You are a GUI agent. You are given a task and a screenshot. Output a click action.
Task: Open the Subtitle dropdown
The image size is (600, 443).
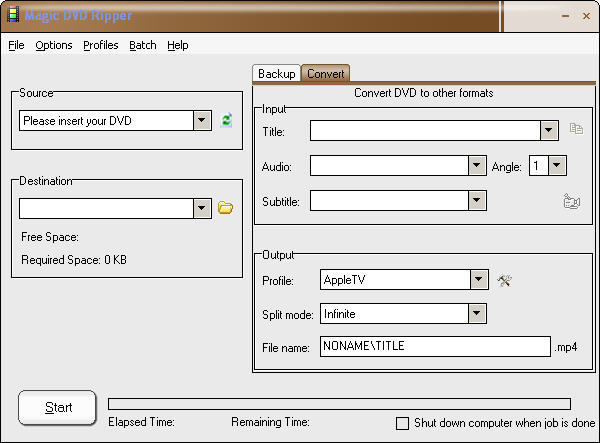477,200
